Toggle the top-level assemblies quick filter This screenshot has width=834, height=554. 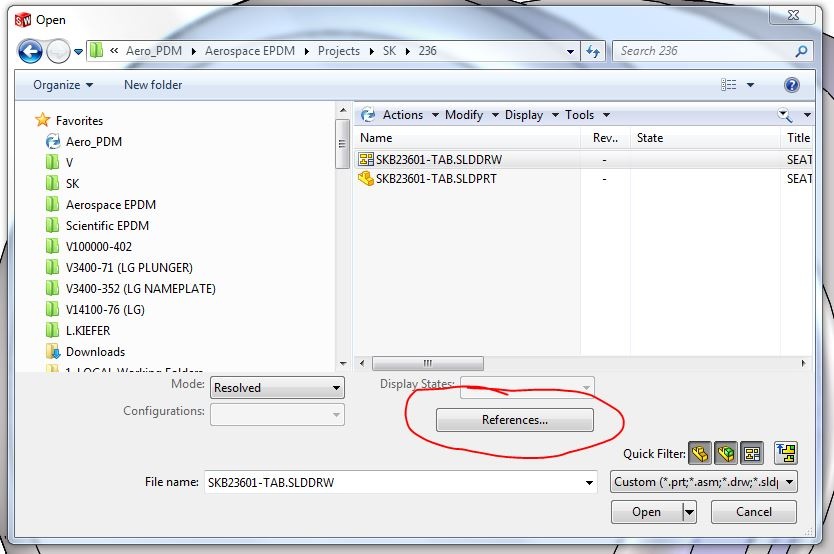[x=786, y=453]
